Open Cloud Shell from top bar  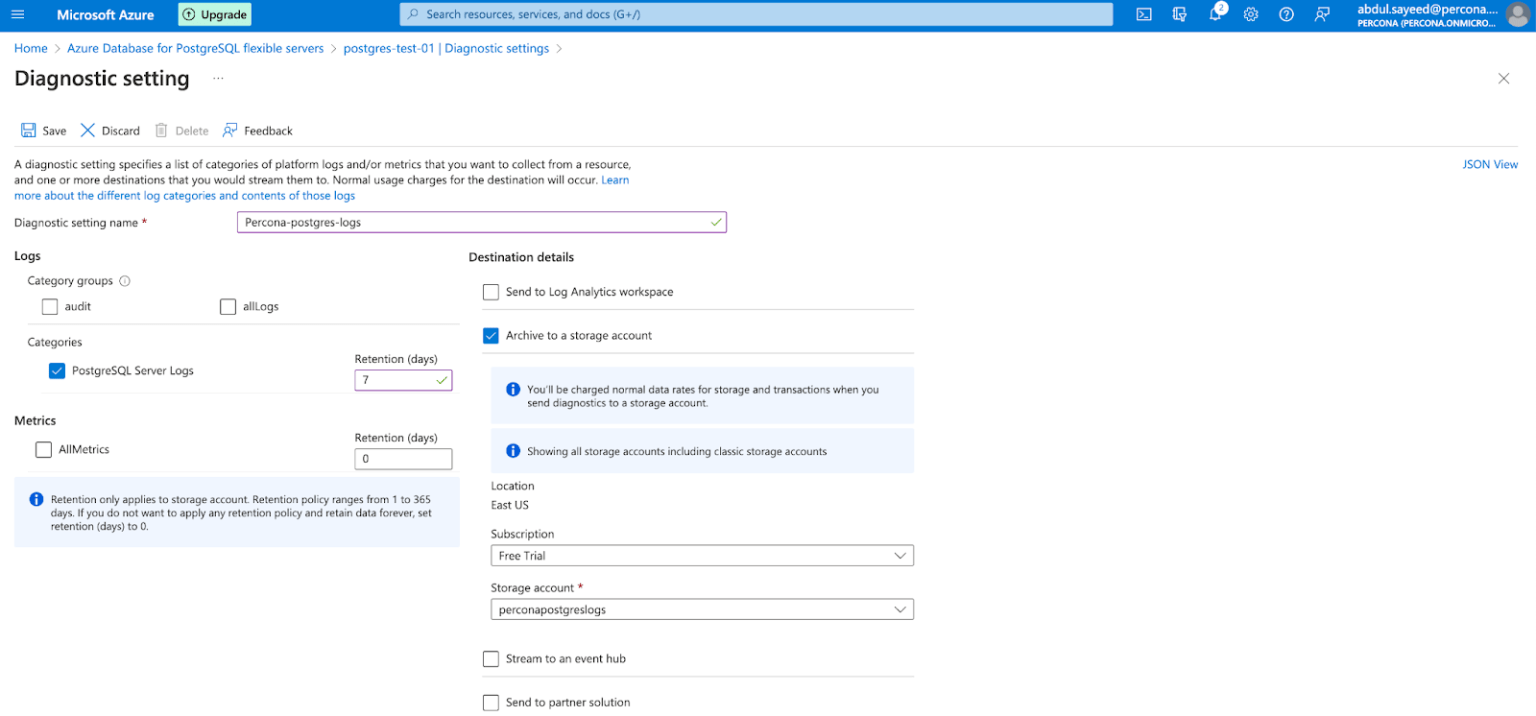pos(1144,15)
